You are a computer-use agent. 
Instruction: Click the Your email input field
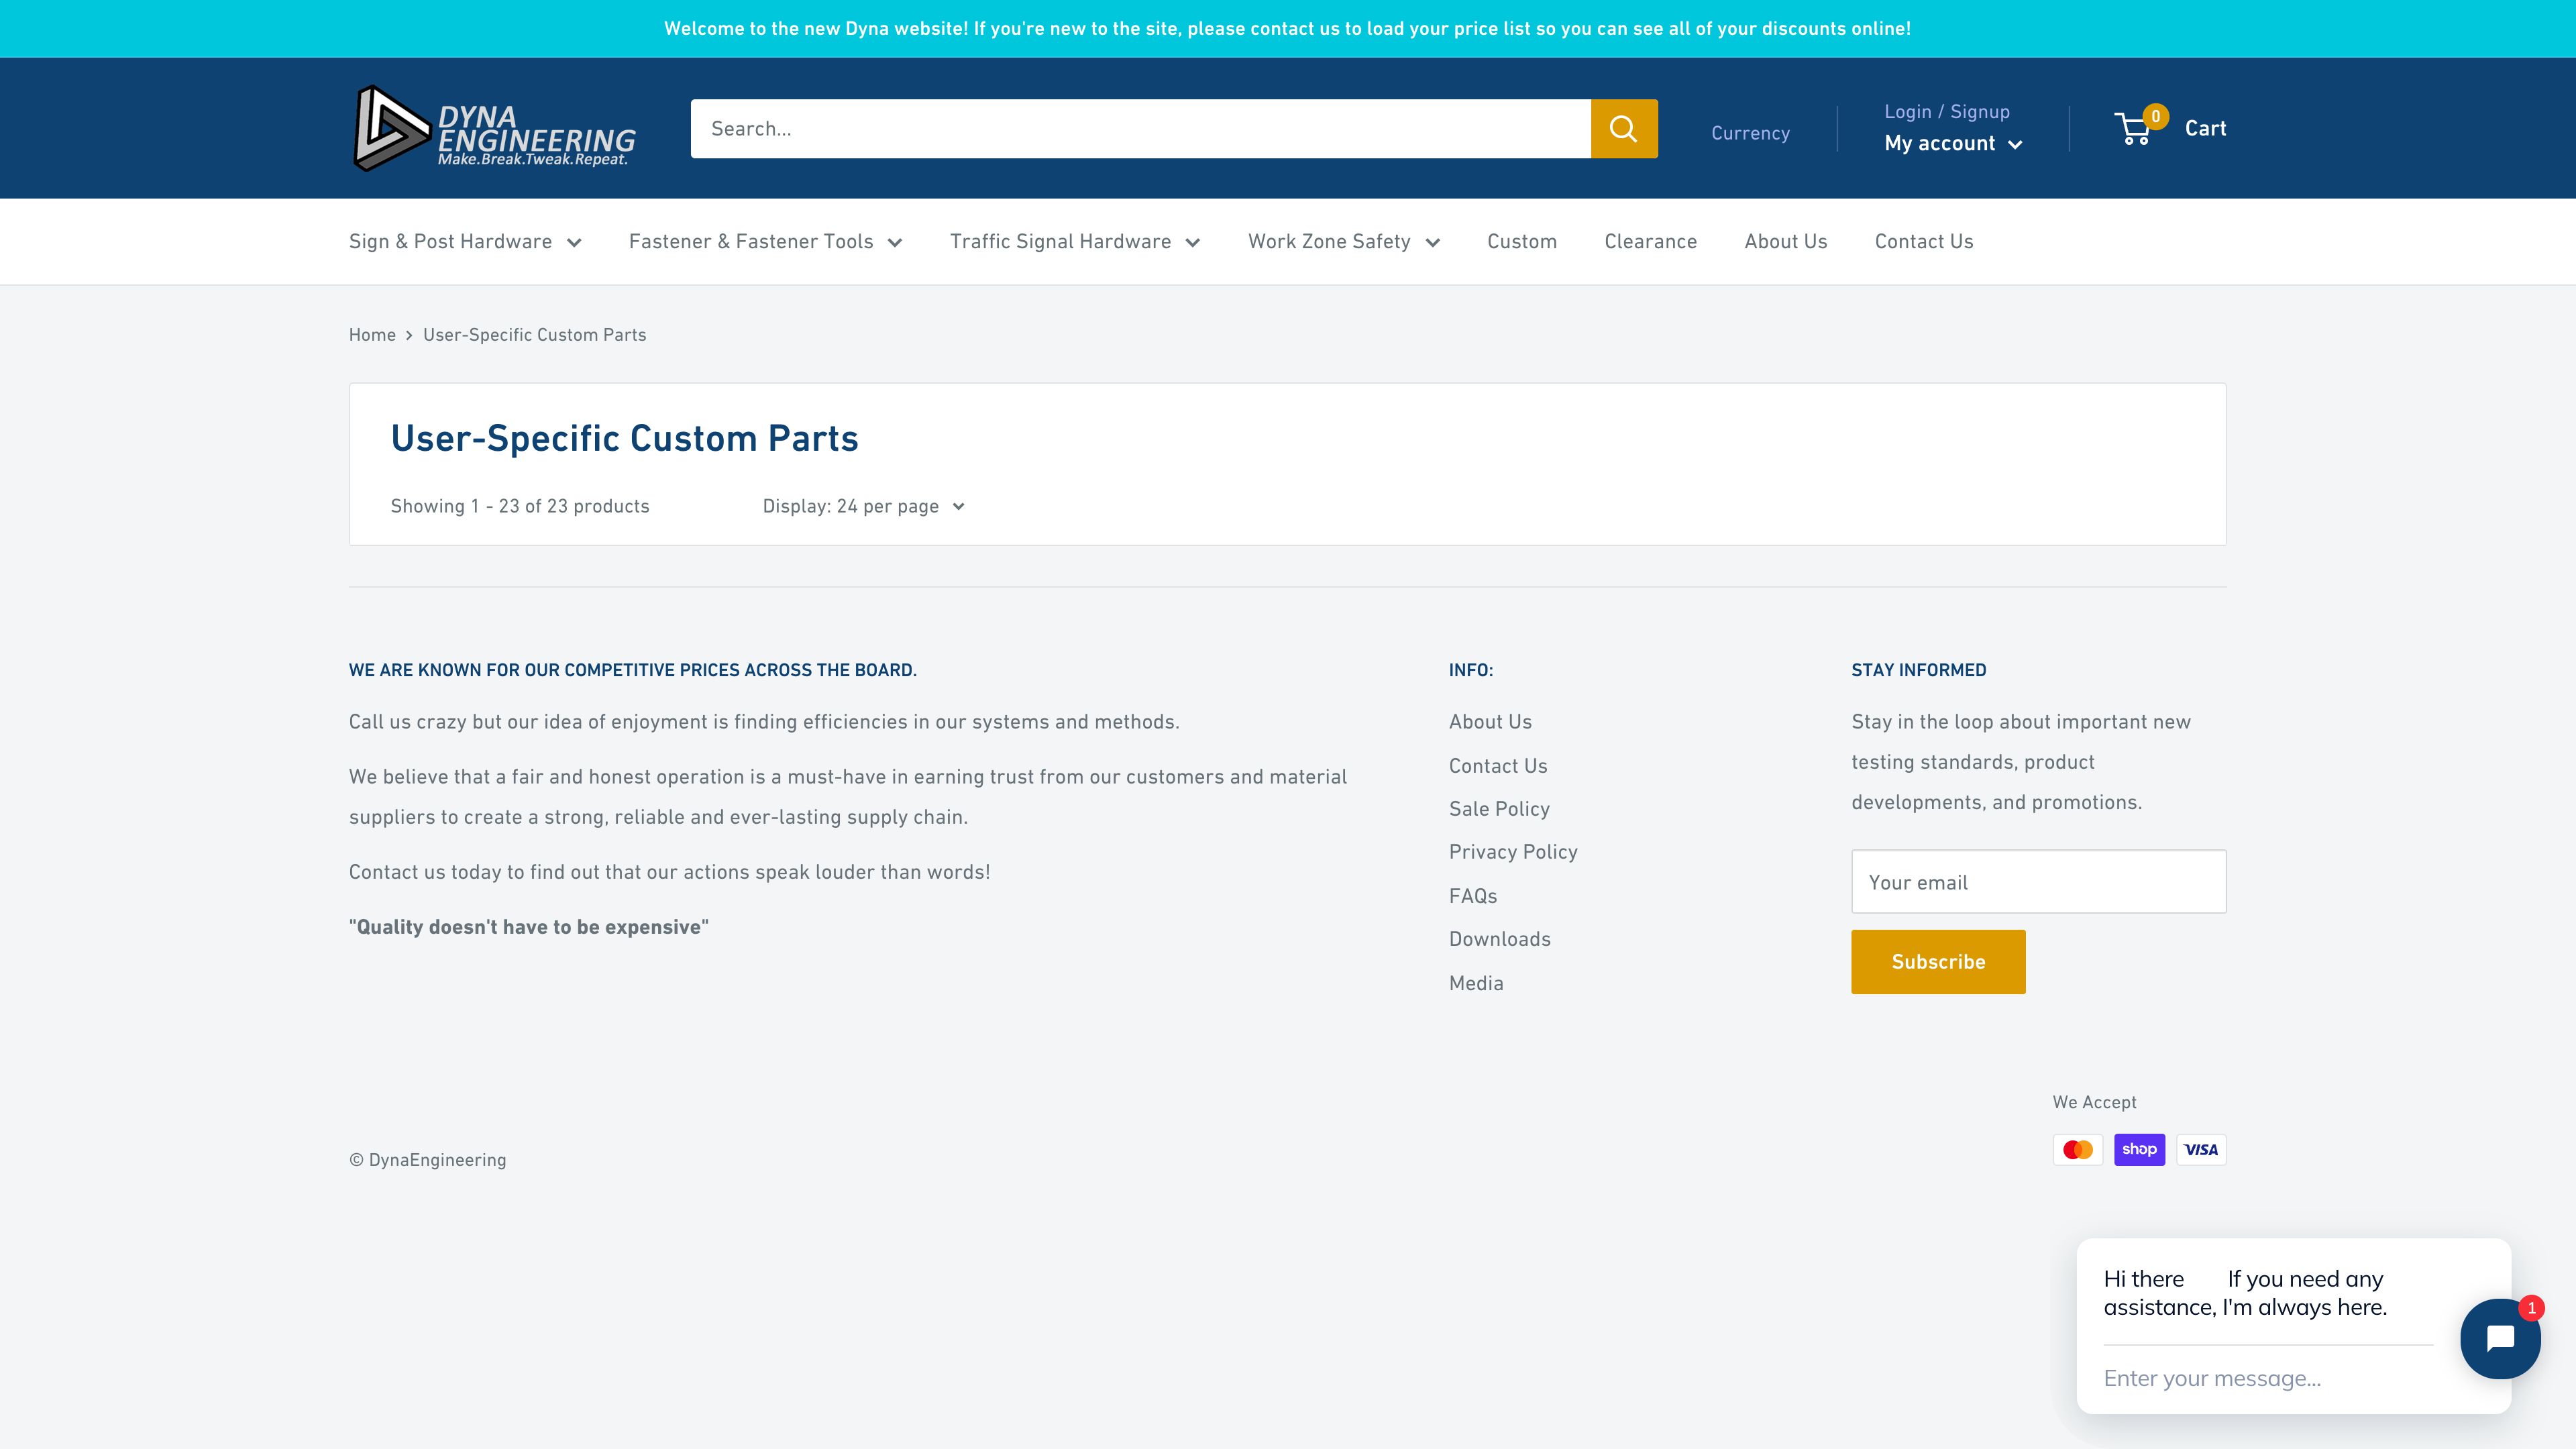coord(2038,881)
